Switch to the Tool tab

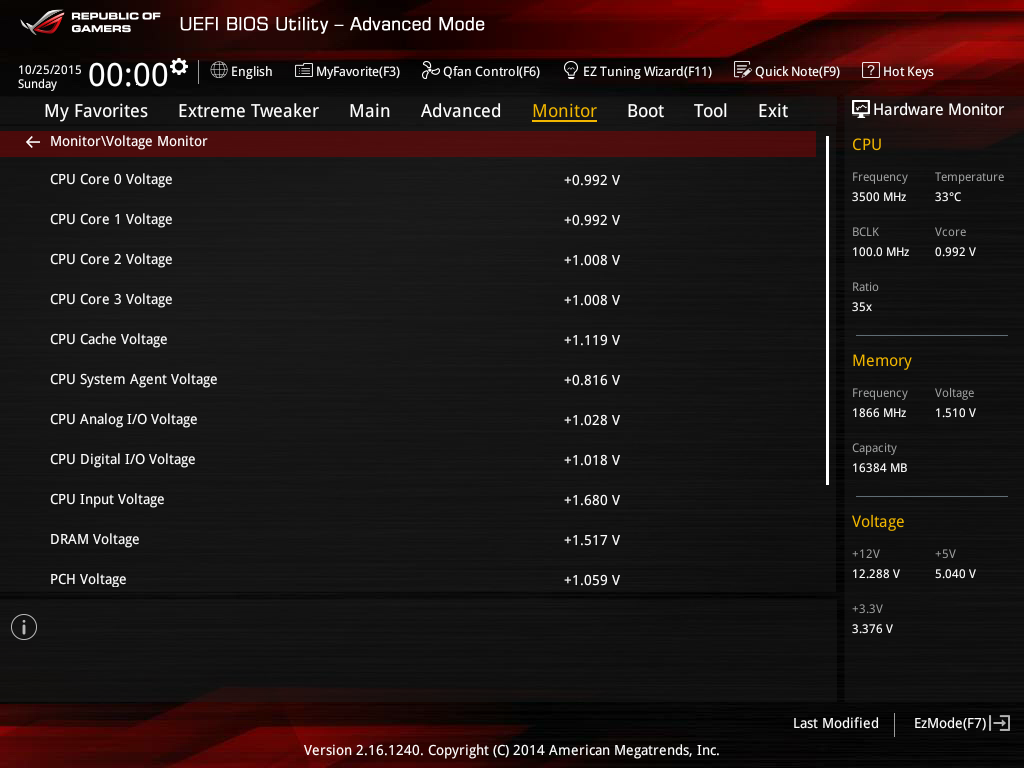[711, 110]
